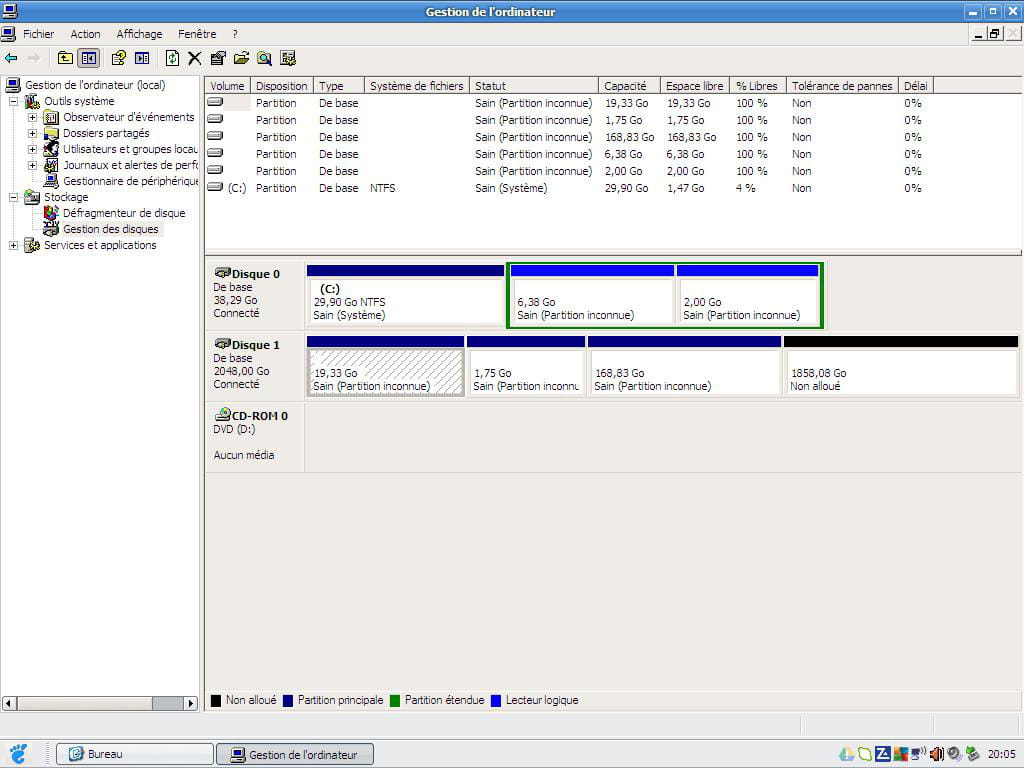Click the Help toolbar icon
1024x768 pixels.
click(118, 58)
